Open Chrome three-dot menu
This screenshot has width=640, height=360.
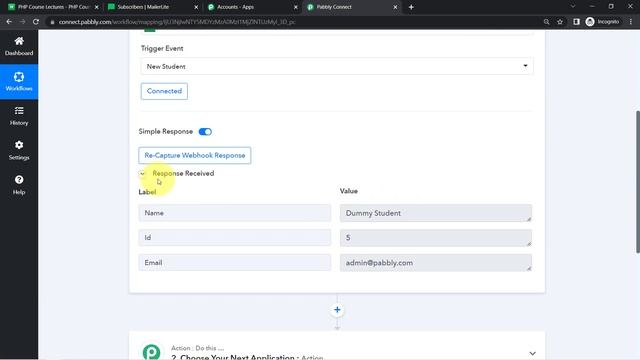click(x=631, y=22)
